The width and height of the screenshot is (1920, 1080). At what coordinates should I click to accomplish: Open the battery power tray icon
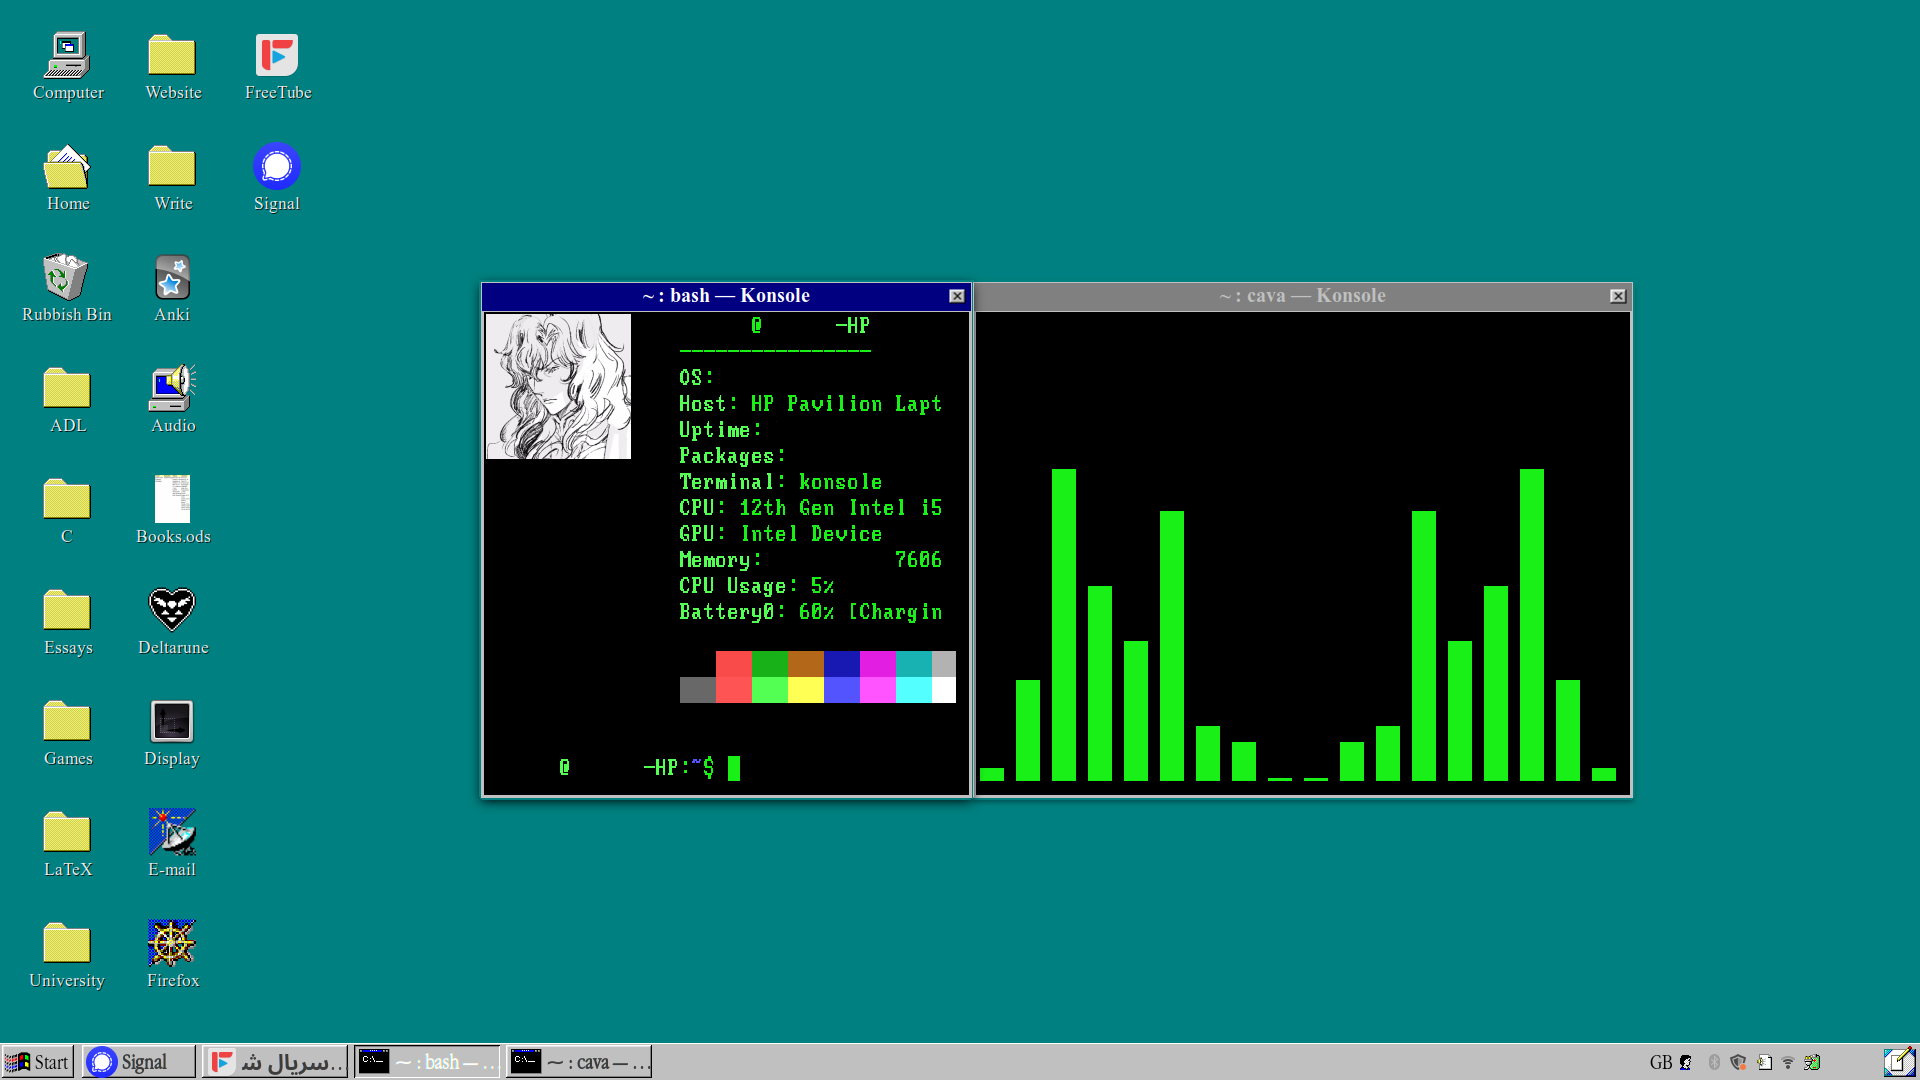pos(1812,1063)
